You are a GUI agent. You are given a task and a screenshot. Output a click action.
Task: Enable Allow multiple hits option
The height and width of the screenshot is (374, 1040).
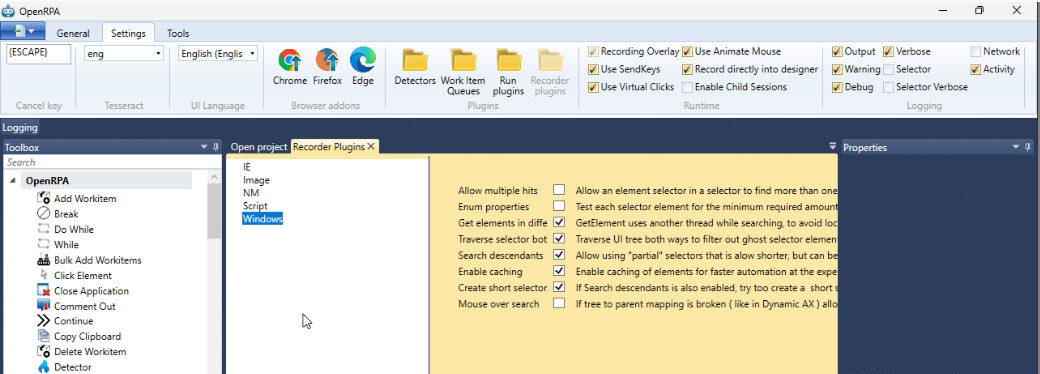[x=559, y=190]
